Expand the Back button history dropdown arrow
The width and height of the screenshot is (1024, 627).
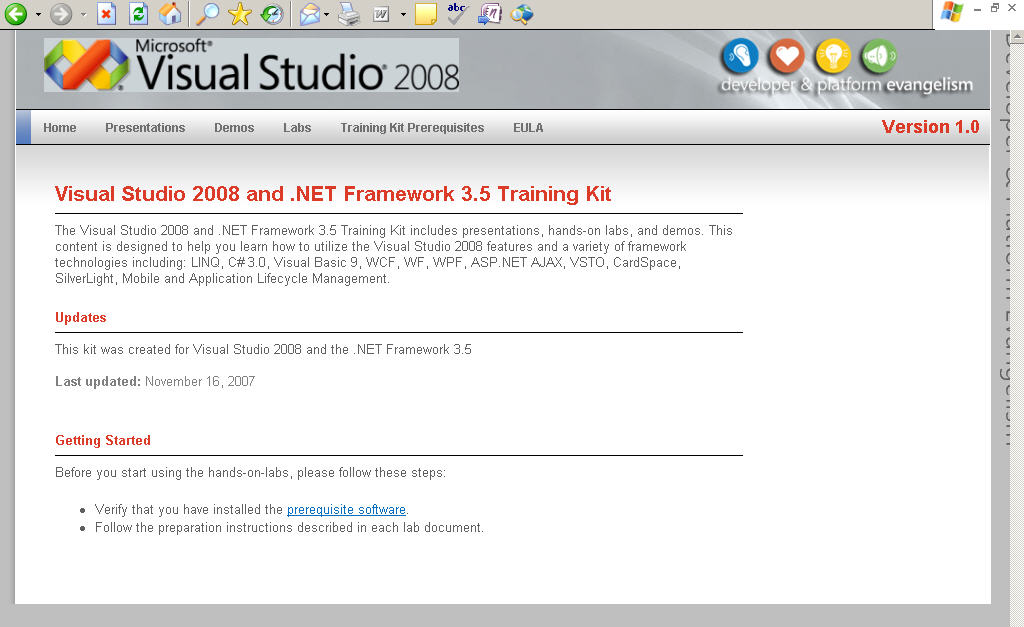pos(38,15)
